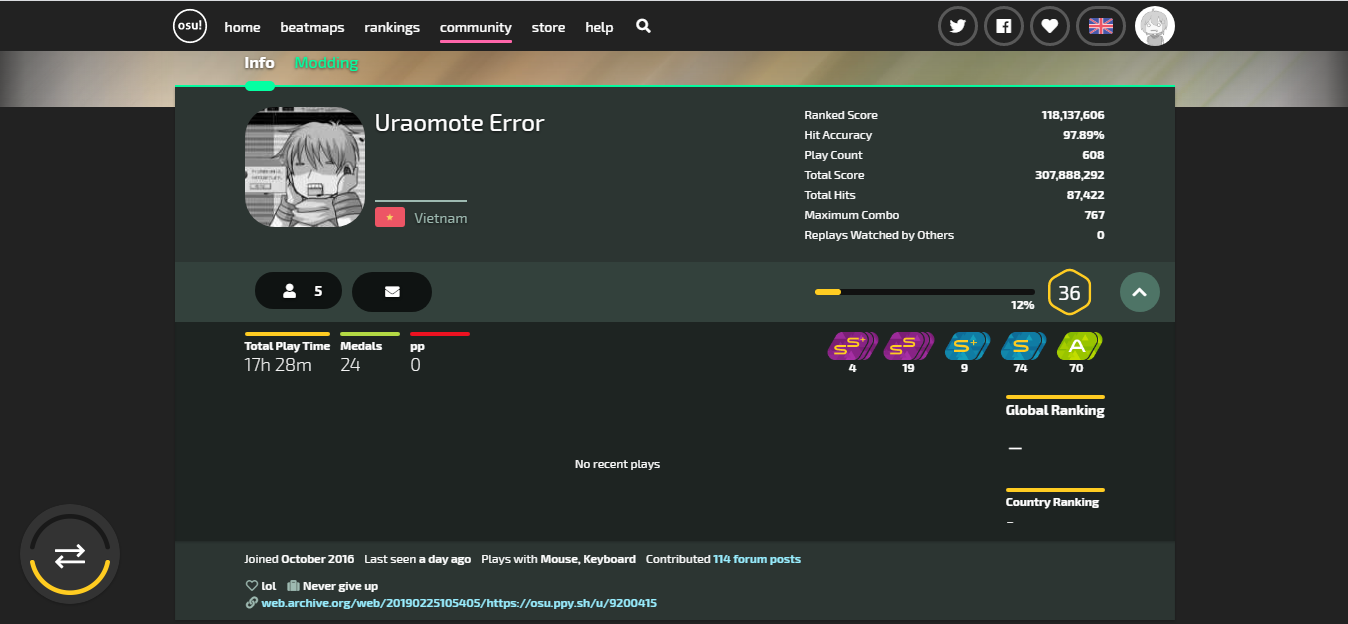Viewport: 1348px width, 624px height.
Task: Click the Plays with Mouse, Keyboard text
Action: tap(558, 559)
